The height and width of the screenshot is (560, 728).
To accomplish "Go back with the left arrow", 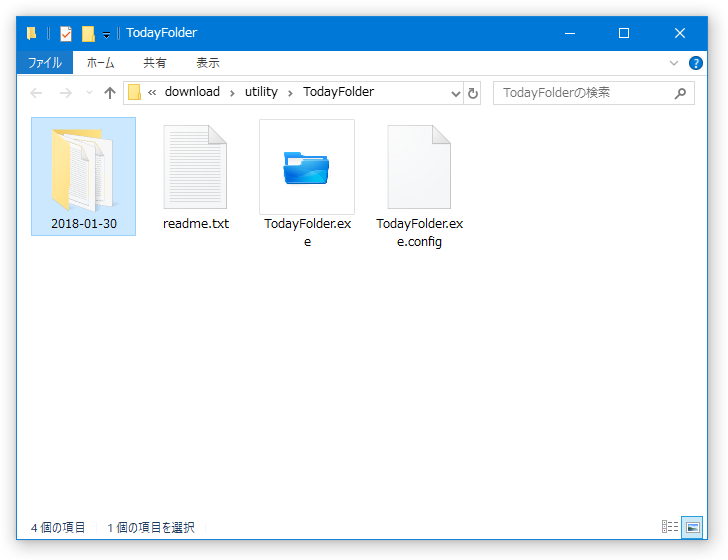I will 36,93.
